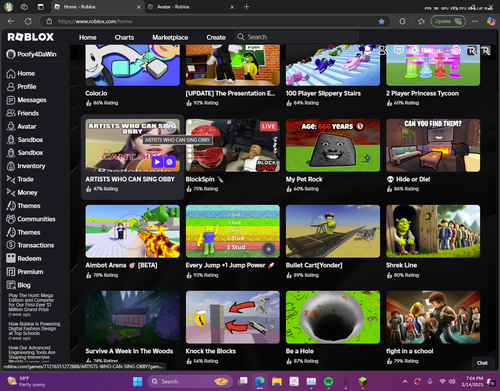Viewport: 500px width, 391px height.
Task: Open the browser favorites icon
Action: (x=421, y=21)
